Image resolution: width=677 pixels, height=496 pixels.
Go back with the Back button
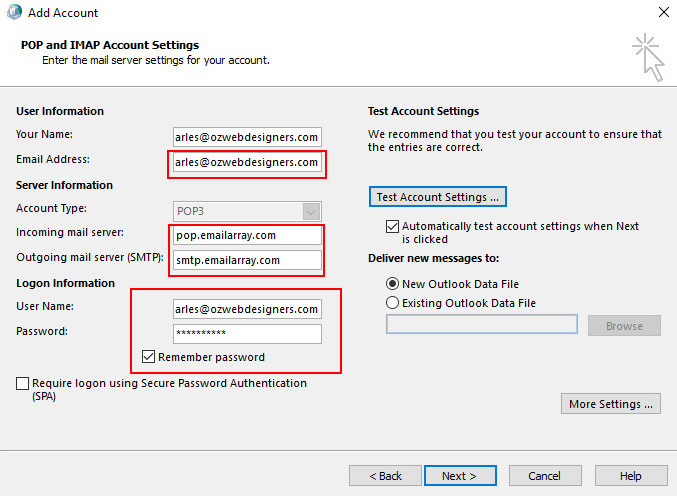[385, 476]
